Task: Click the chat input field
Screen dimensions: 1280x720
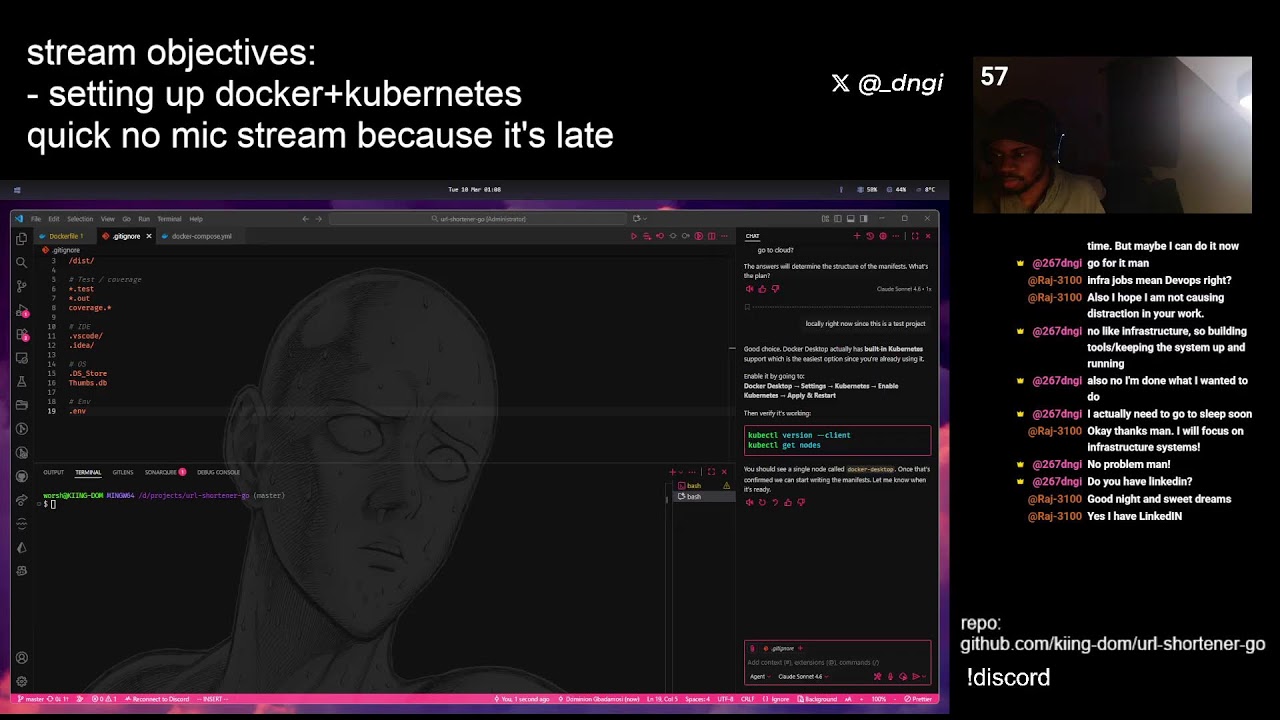Action: click(837, 662)
